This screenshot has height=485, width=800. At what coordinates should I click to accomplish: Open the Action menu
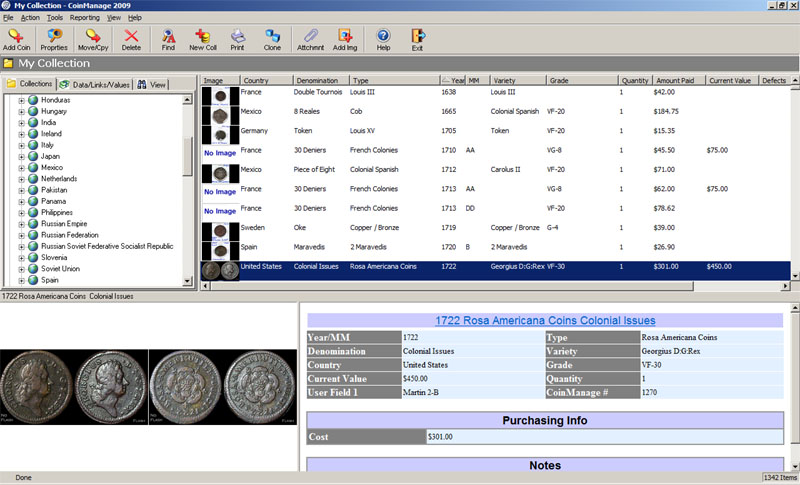(30, 18)
